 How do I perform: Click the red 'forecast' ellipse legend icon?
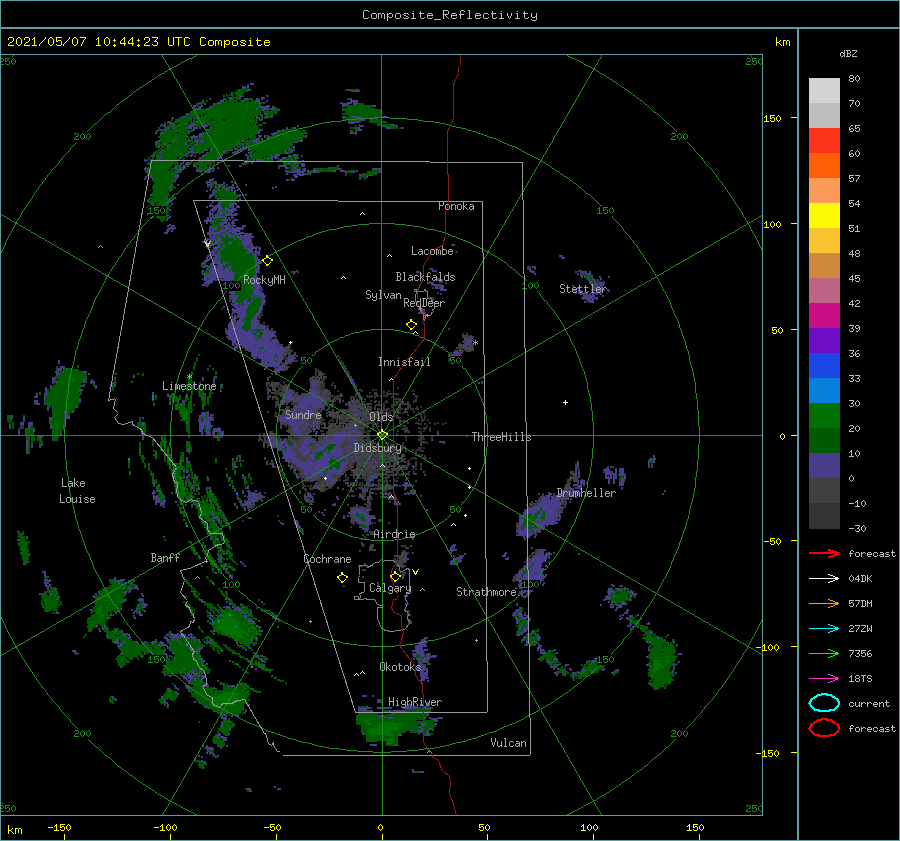click(x=824, y=728)
